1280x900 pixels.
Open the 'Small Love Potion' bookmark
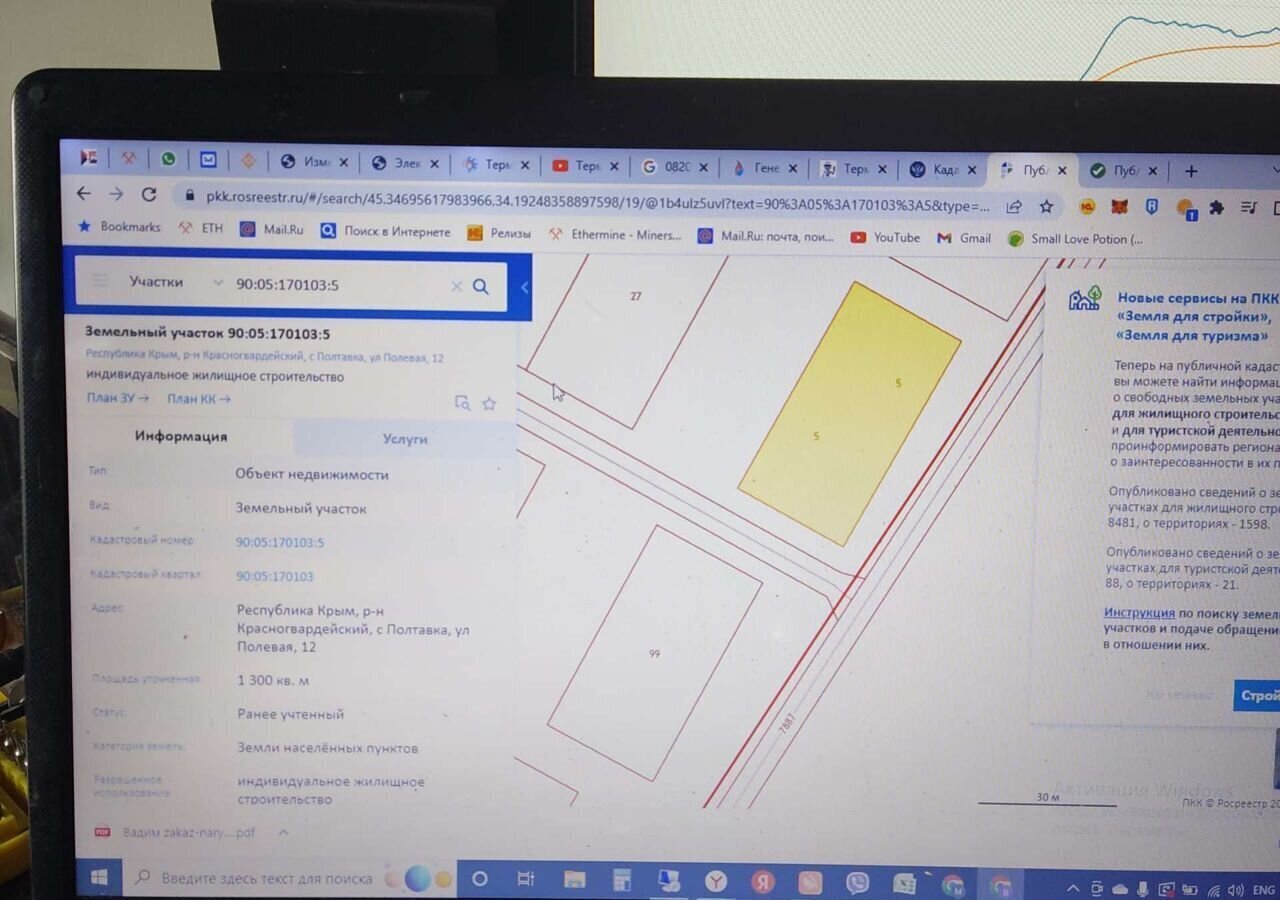click(x=1075, y=239)
